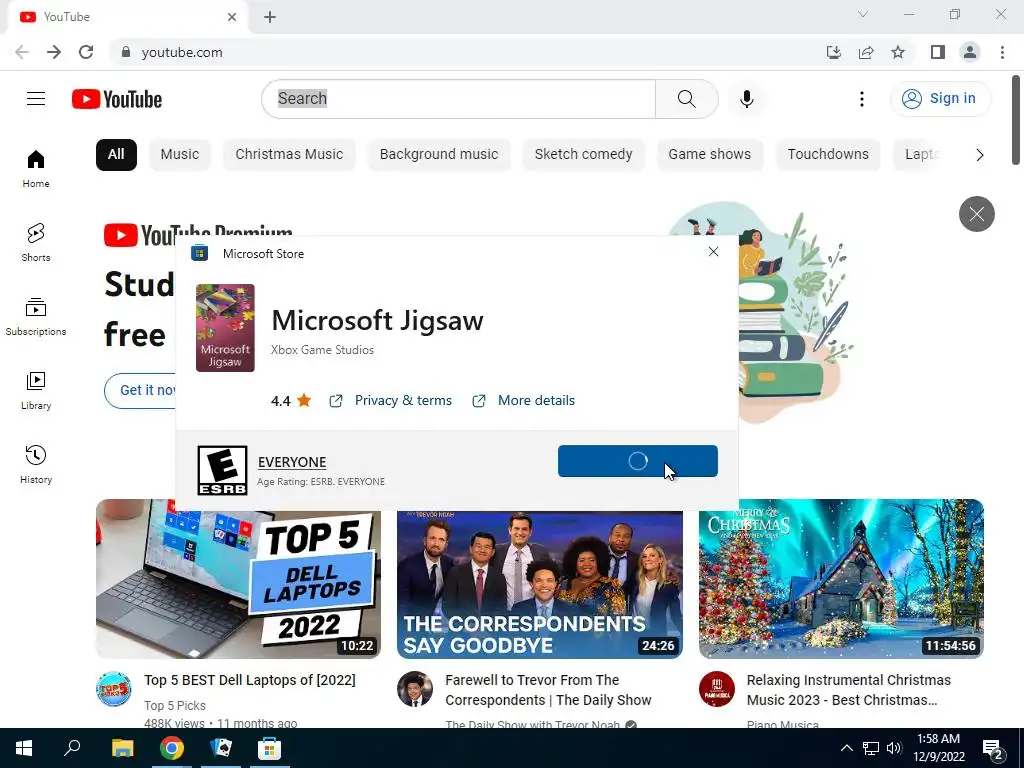This screenshot has height=768, width=1024.
Task: Click the Microsoft Jigsaw app tile
Action: tap(225, 328)
